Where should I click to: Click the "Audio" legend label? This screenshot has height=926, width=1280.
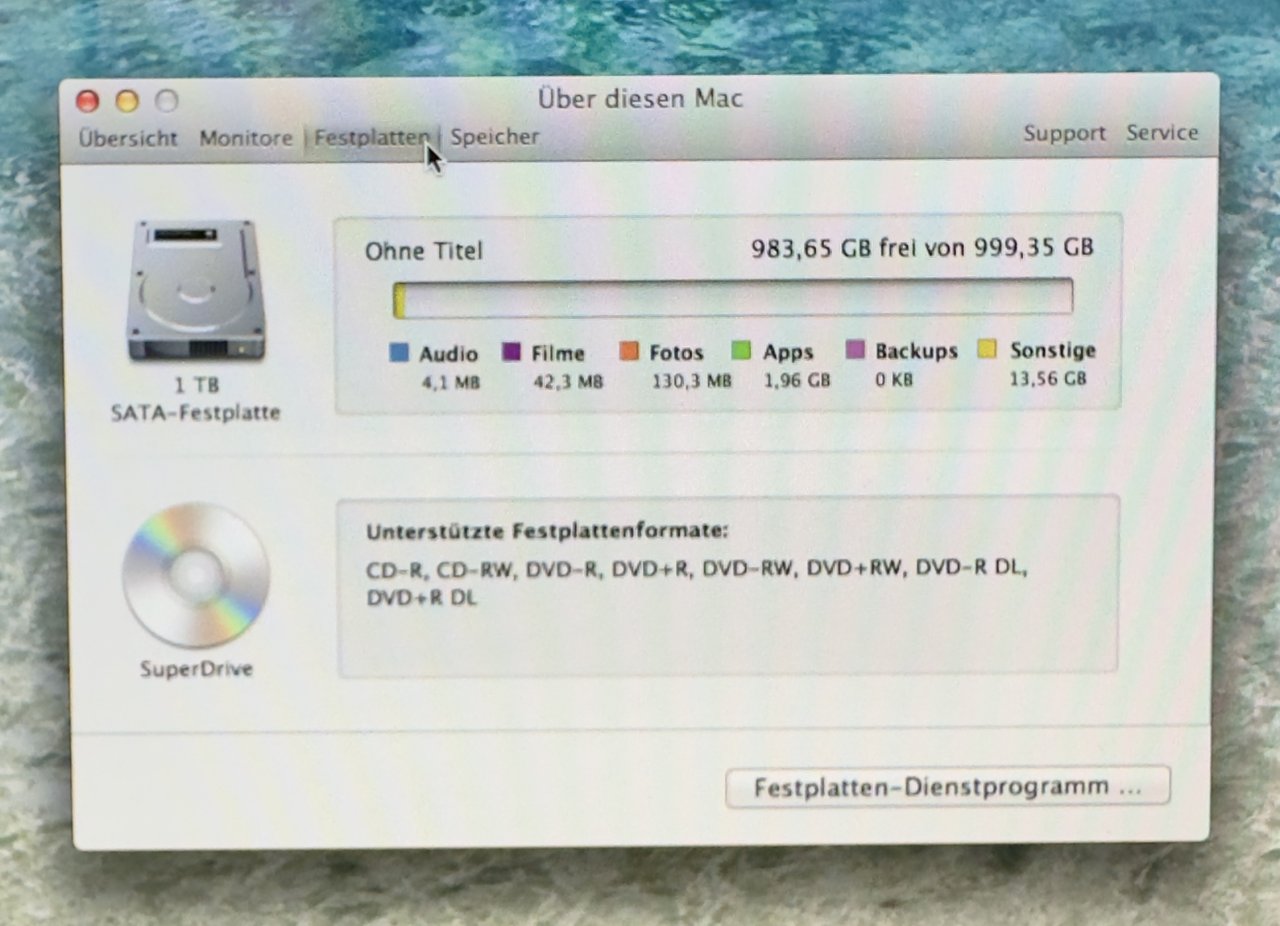point(448,353)
